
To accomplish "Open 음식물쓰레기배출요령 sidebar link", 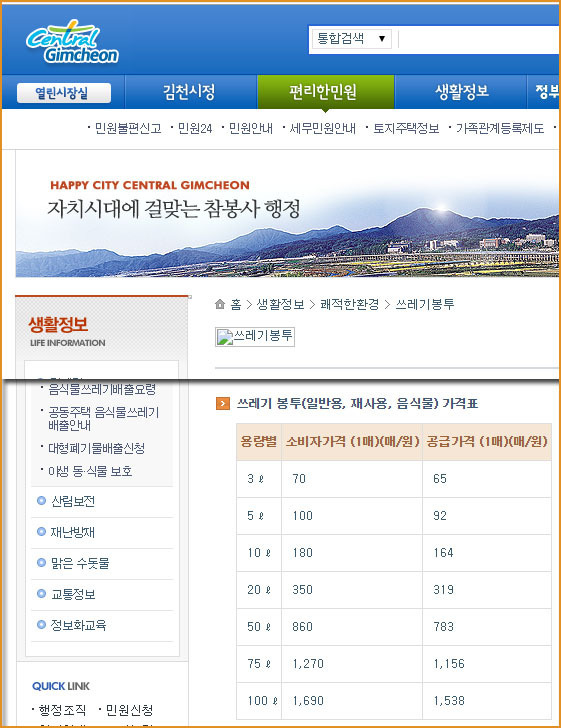I will 102,389.
